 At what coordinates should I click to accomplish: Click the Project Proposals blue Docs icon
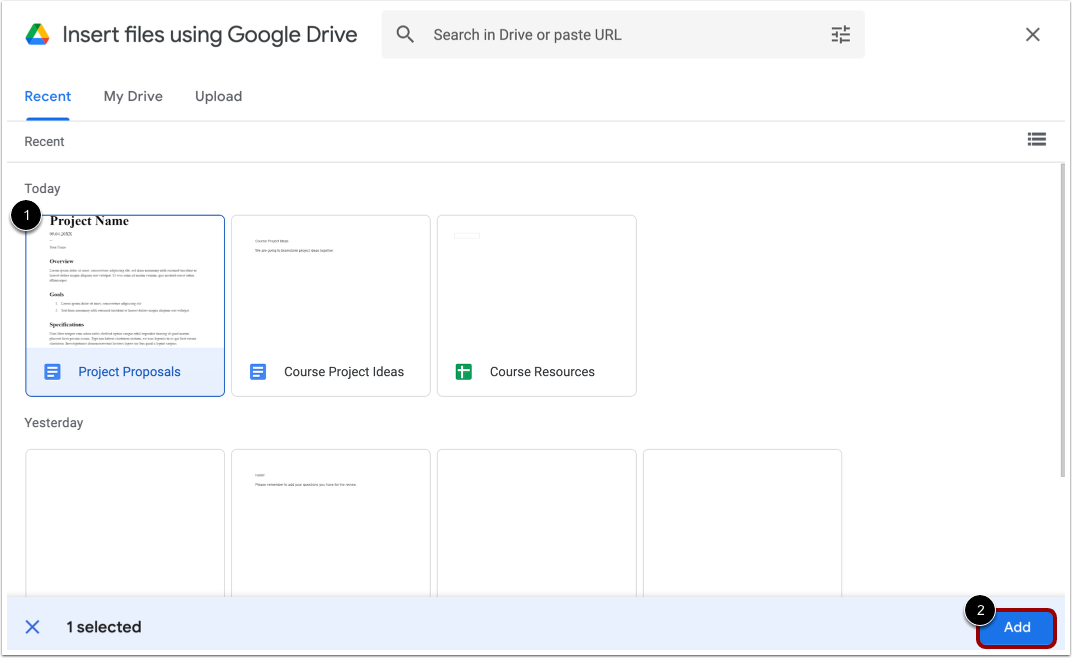click(52, 371)
